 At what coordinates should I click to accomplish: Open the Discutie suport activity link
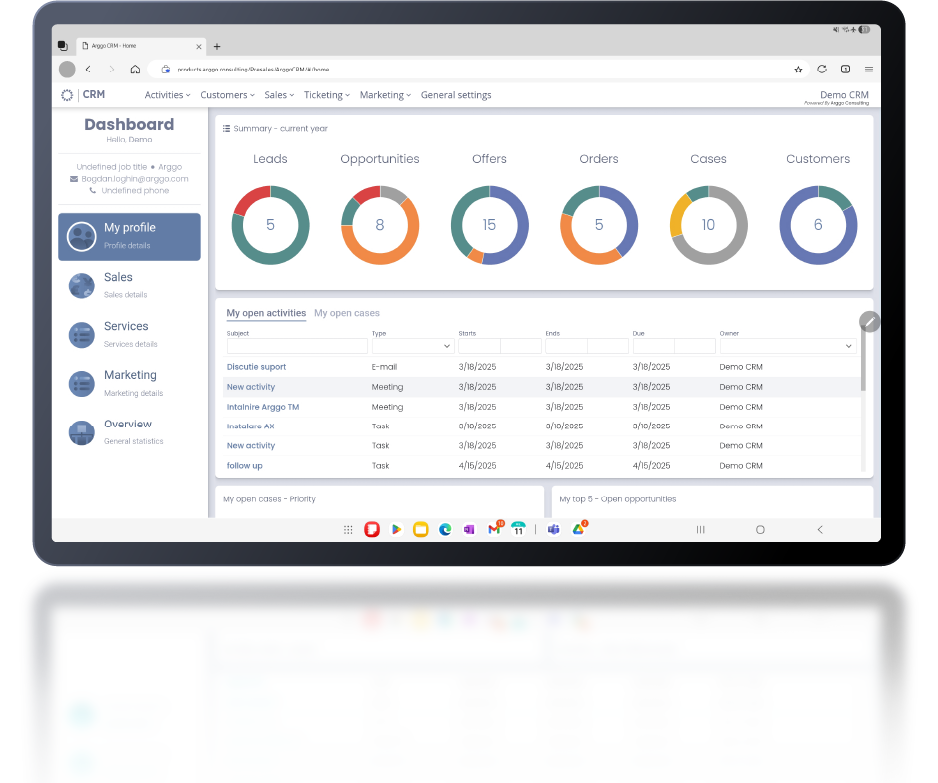(x=256, y=367)
